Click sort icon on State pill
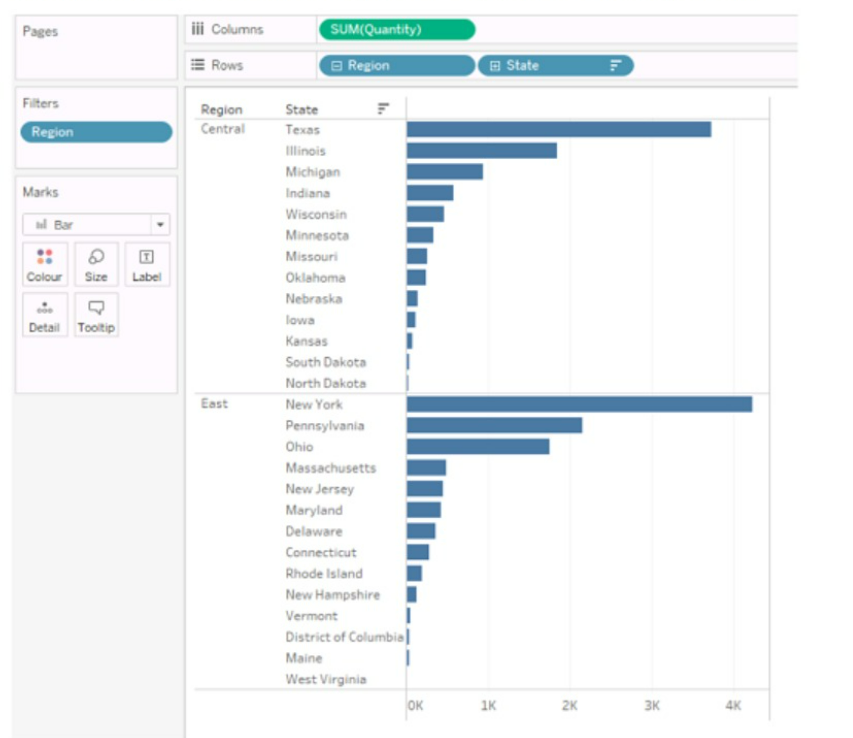Viewport: 853px width, 738px height. pos(615,66)
